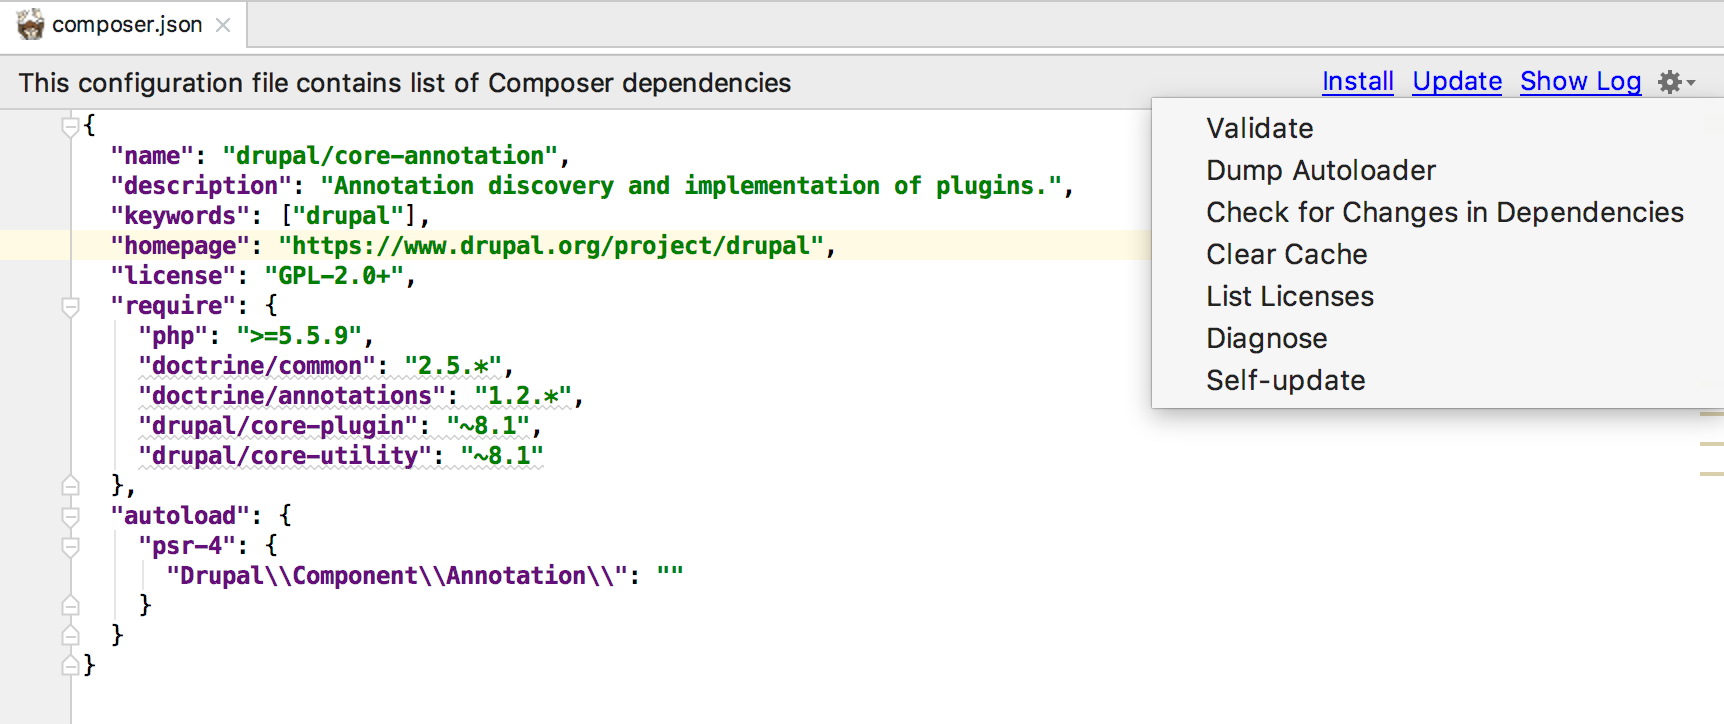Click the "name" key text

tap(152, 156)
